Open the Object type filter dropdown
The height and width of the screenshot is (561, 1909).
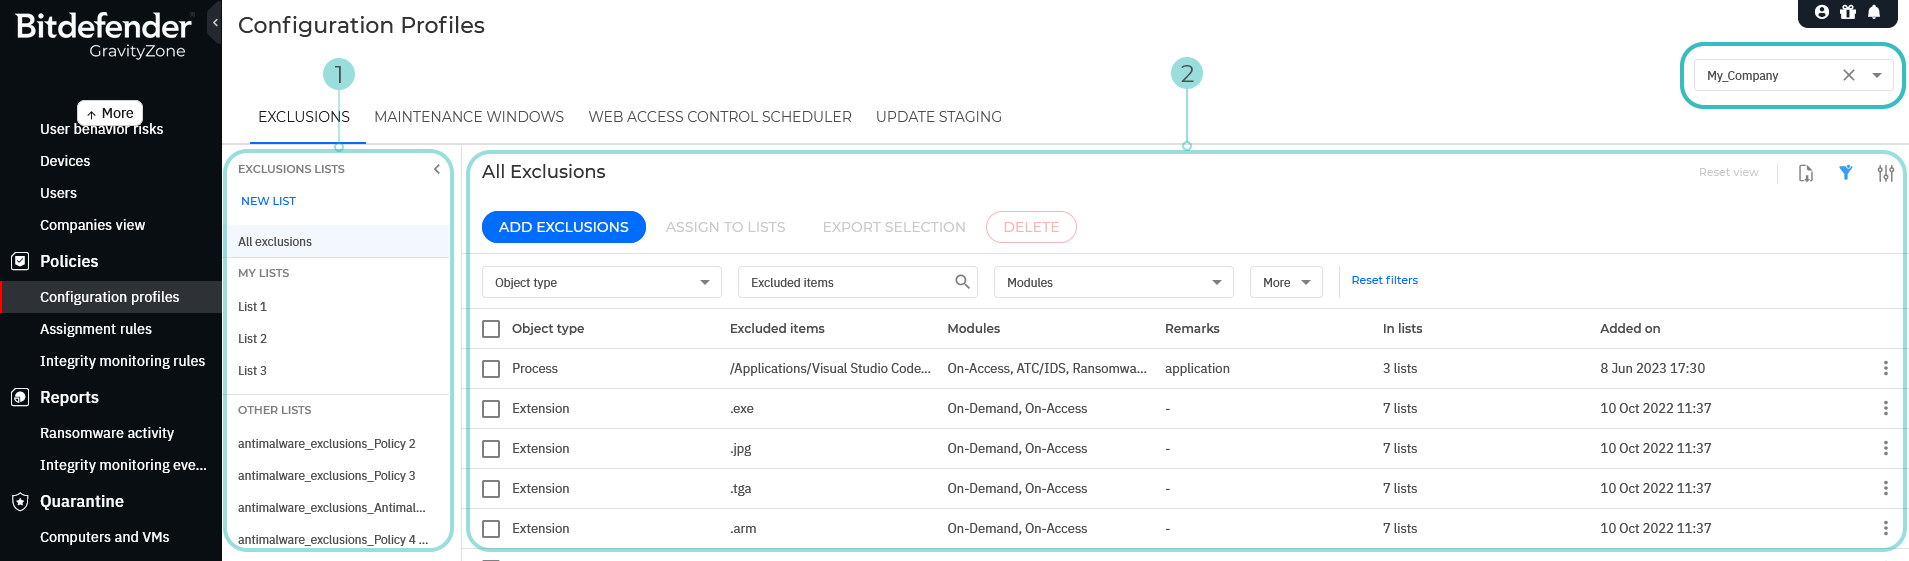[602, 282]
